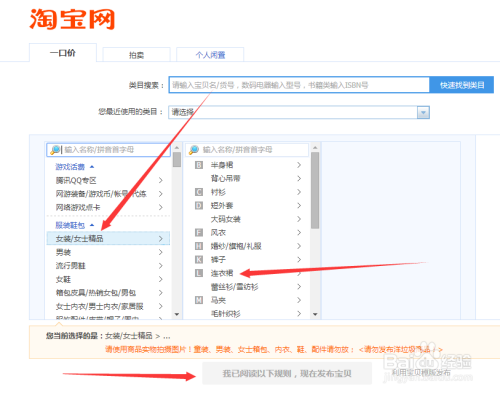The image size is (500, 395).
Task: Click the second column scrollbar thumb
Action: (x=315, y=191)
